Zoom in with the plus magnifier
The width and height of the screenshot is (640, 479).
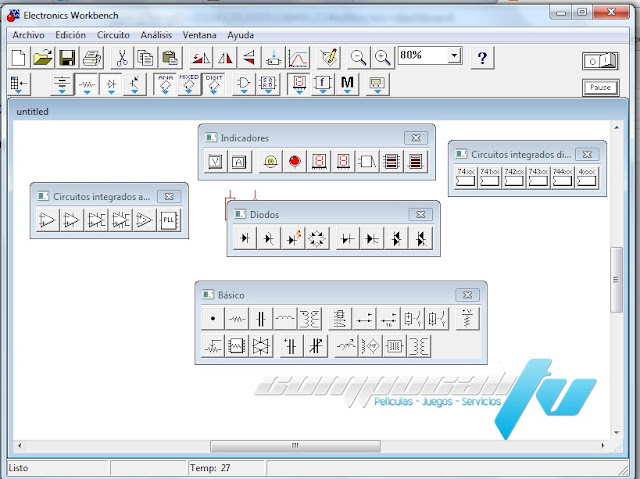(383, 58)
